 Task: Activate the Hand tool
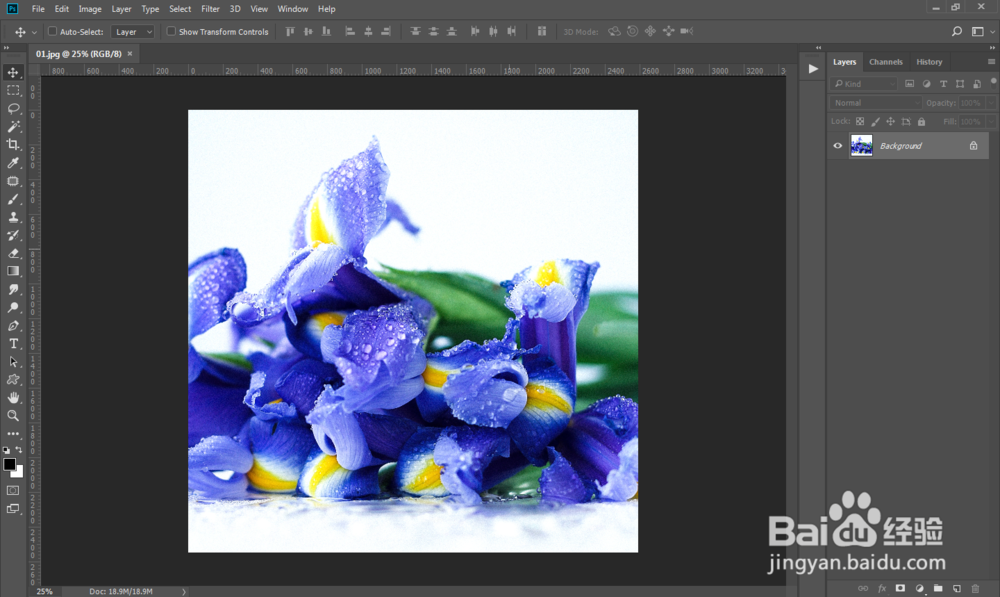pyautogui.click(x=14, y=397)
